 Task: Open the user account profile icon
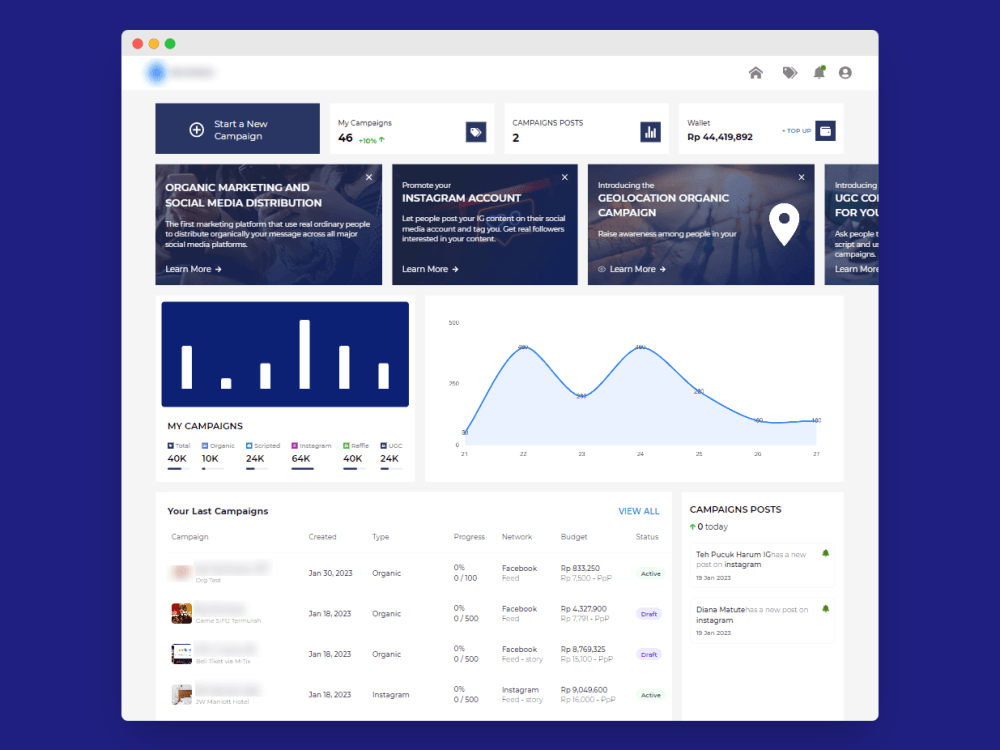[846, 72]
